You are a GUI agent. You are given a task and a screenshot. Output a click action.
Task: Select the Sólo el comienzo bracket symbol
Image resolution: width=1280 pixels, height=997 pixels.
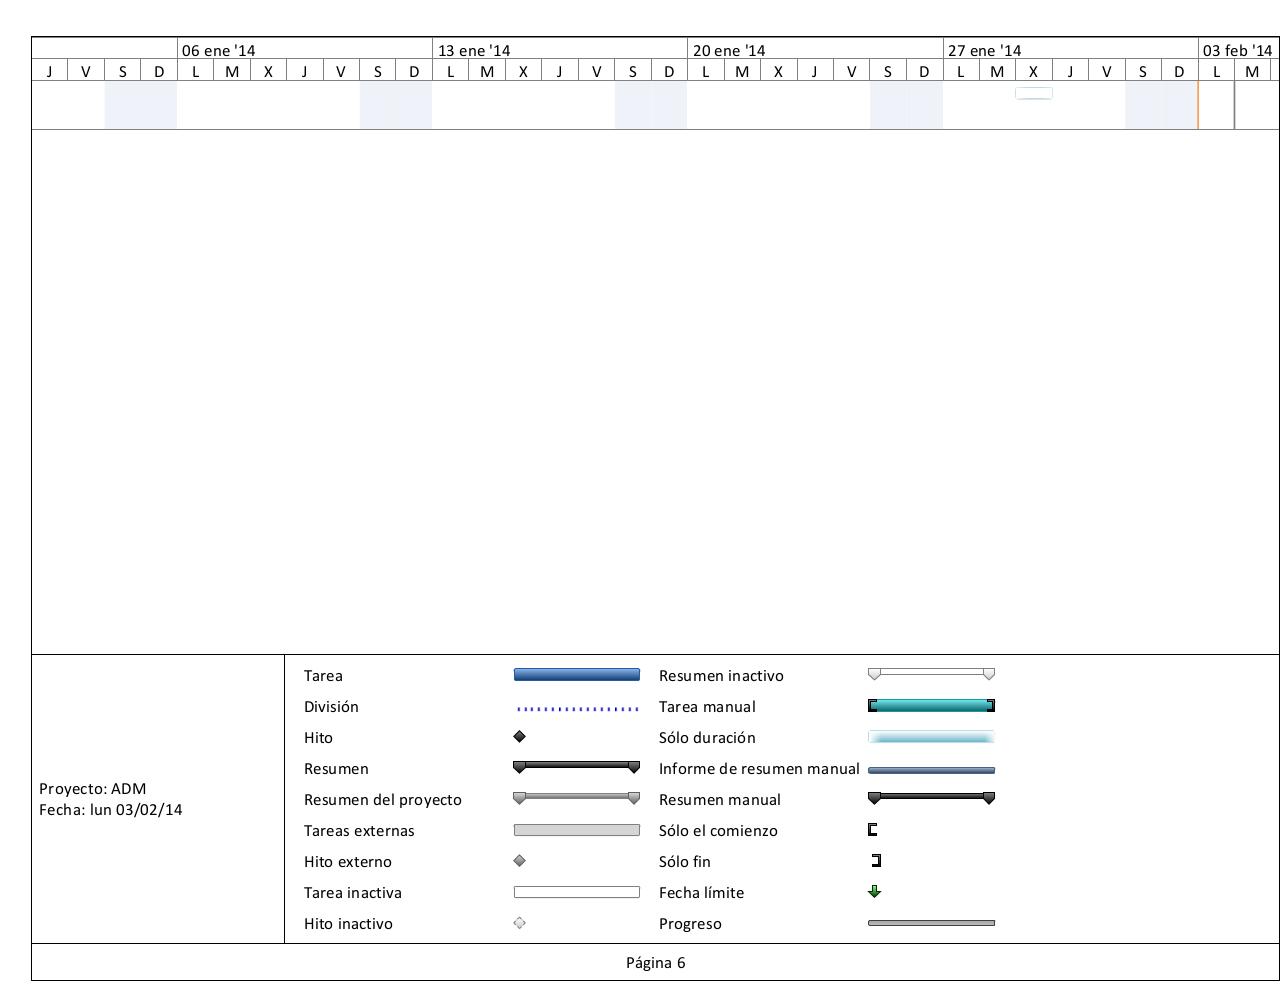coord(873,830)
